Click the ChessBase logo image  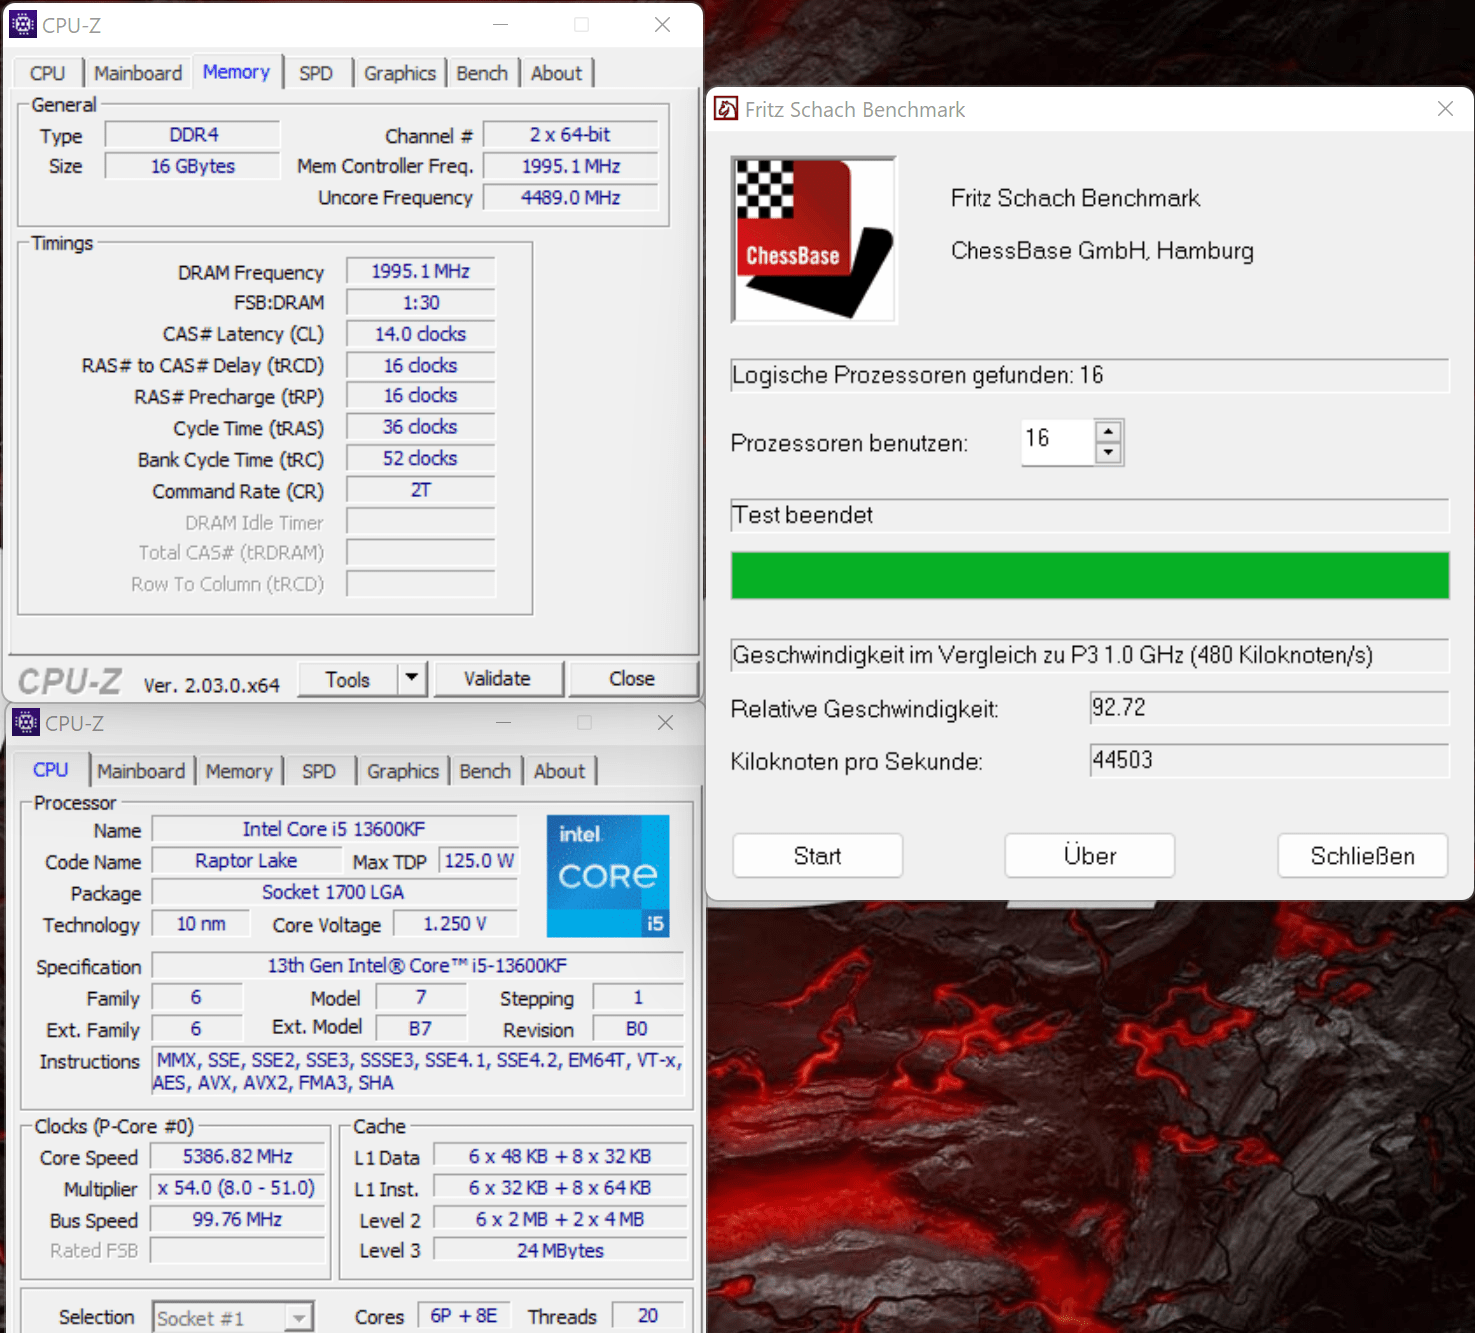pyautogui.click(x=814, y=240)
